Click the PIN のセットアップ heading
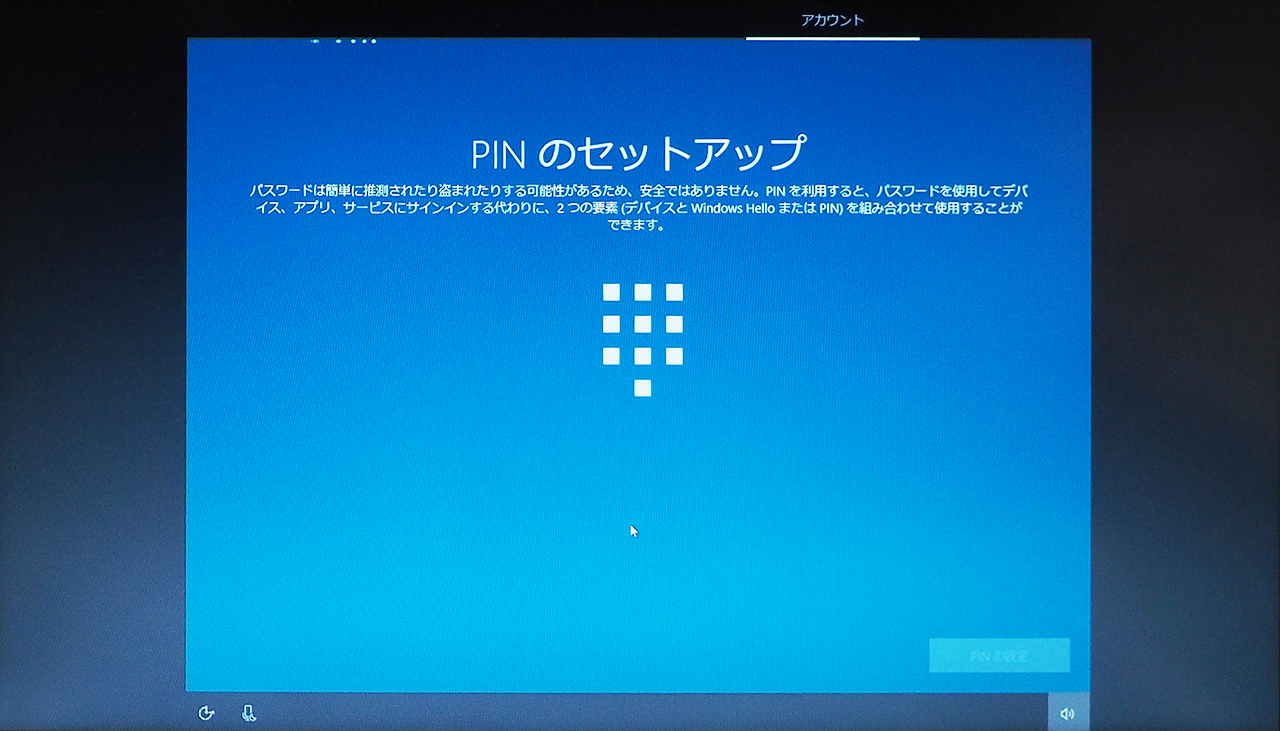1280x731 pixels. [x=638, y=153]
